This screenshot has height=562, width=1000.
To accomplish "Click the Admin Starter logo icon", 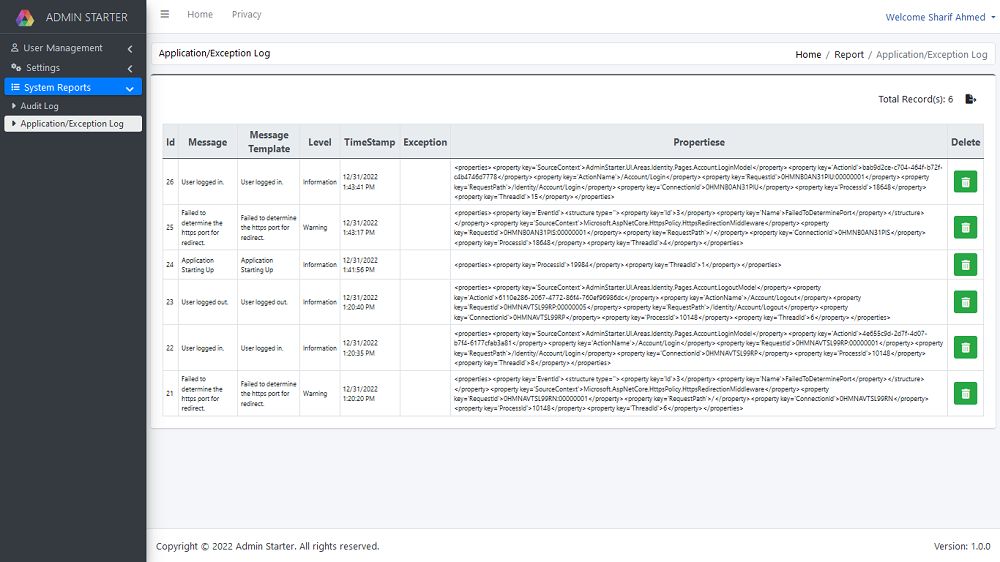I will tap(25, 17).
